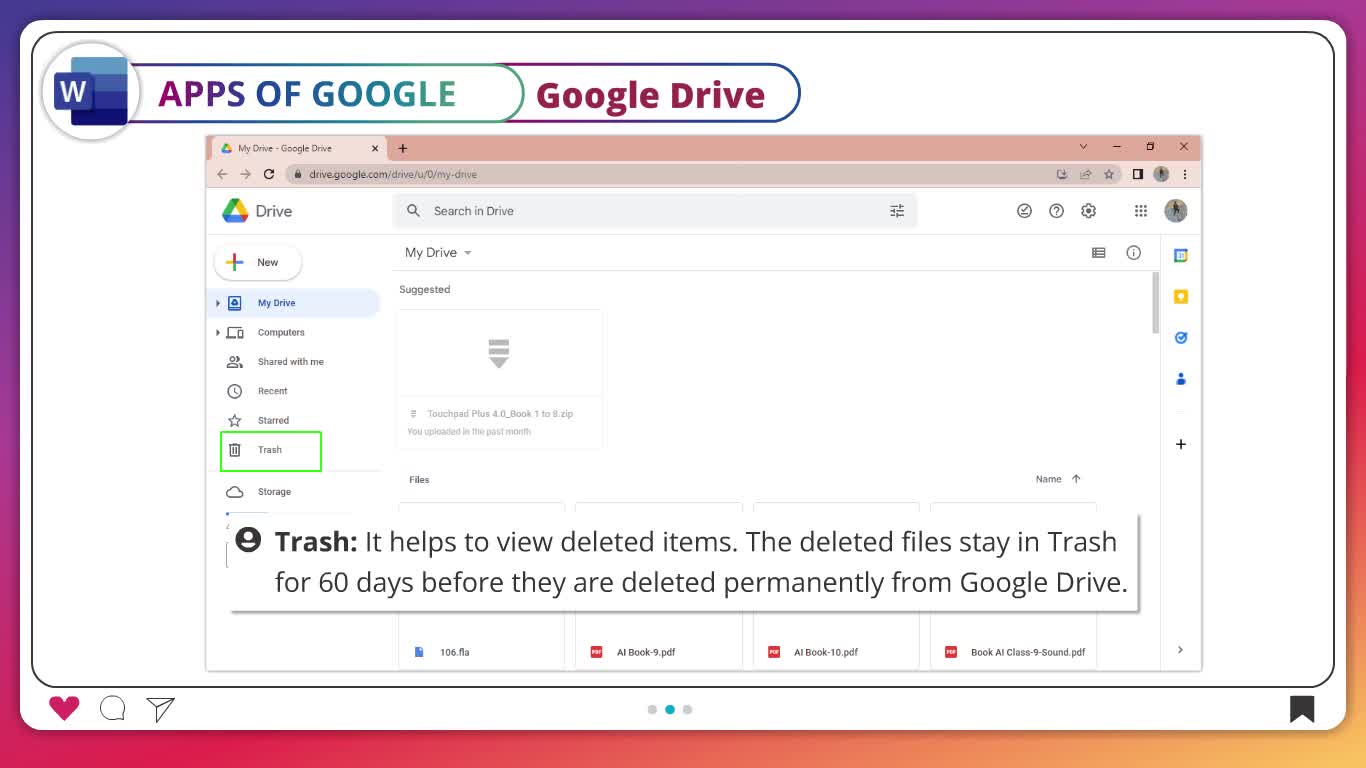The image size is (1366, 768).
Task: Click the heart like icon
Action: pos(64,709)
